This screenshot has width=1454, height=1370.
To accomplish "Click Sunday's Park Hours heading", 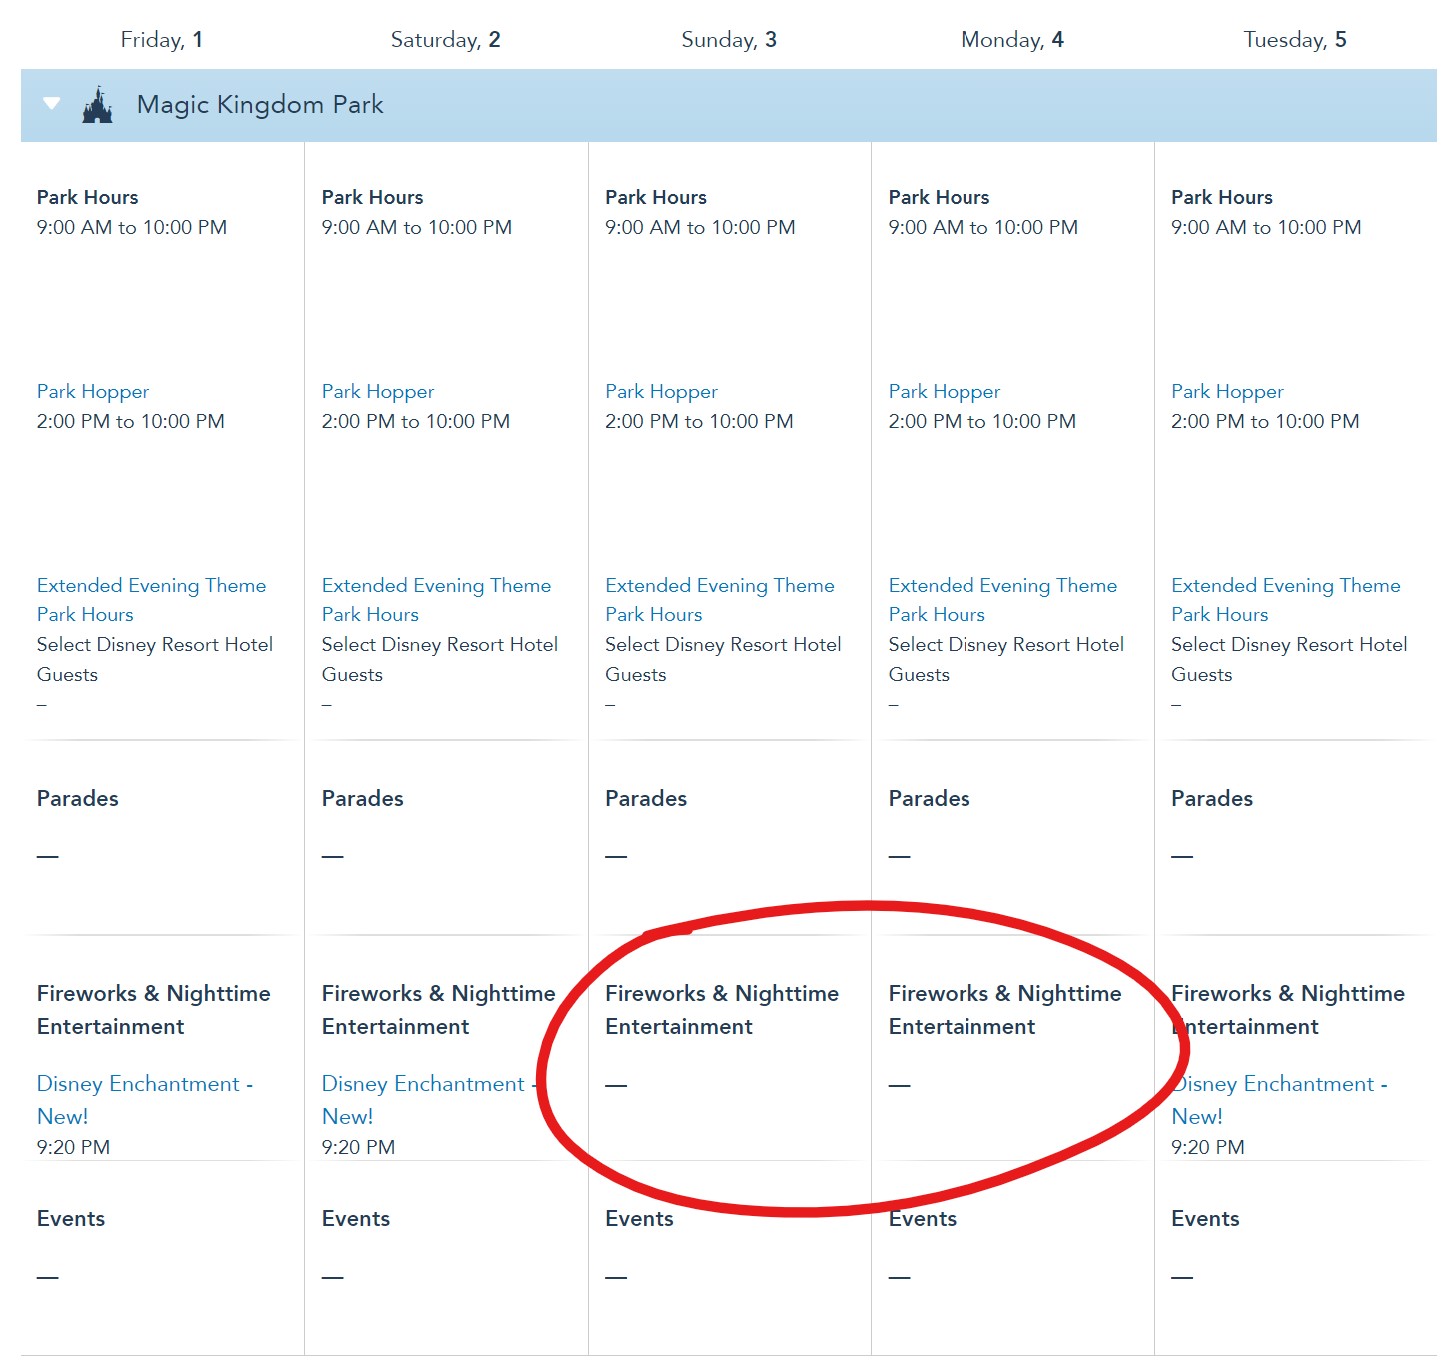I will click(x=656, y=197).
